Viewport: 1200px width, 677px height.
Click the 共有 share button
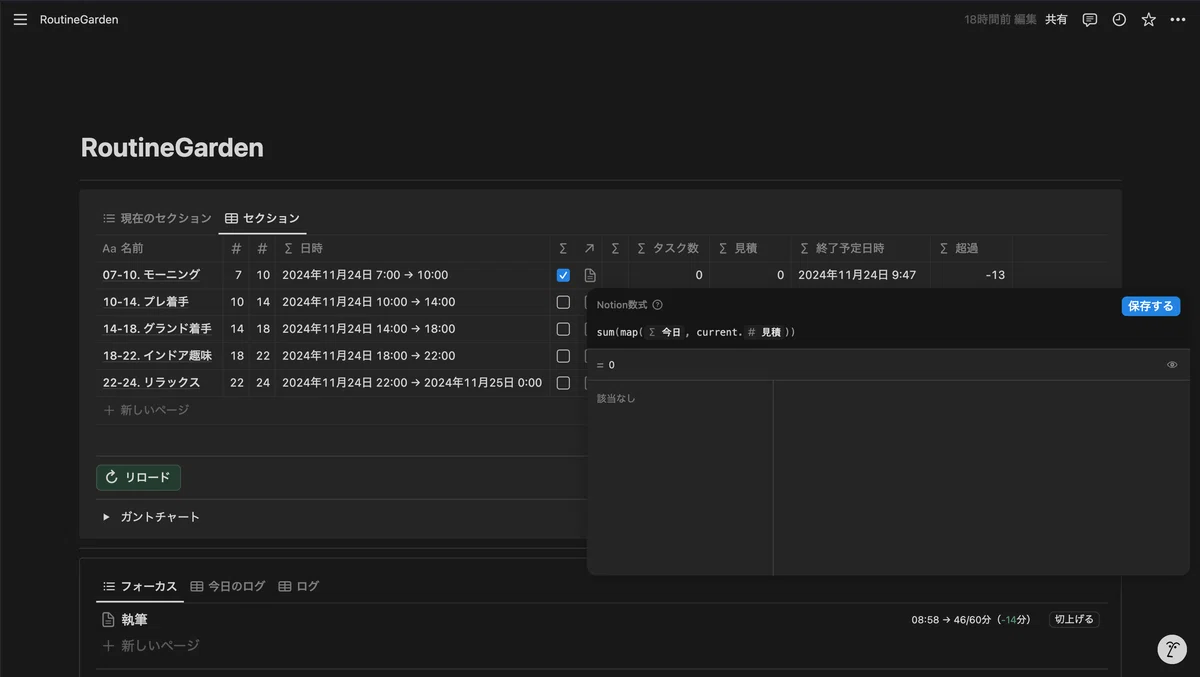click(1056, 19)
